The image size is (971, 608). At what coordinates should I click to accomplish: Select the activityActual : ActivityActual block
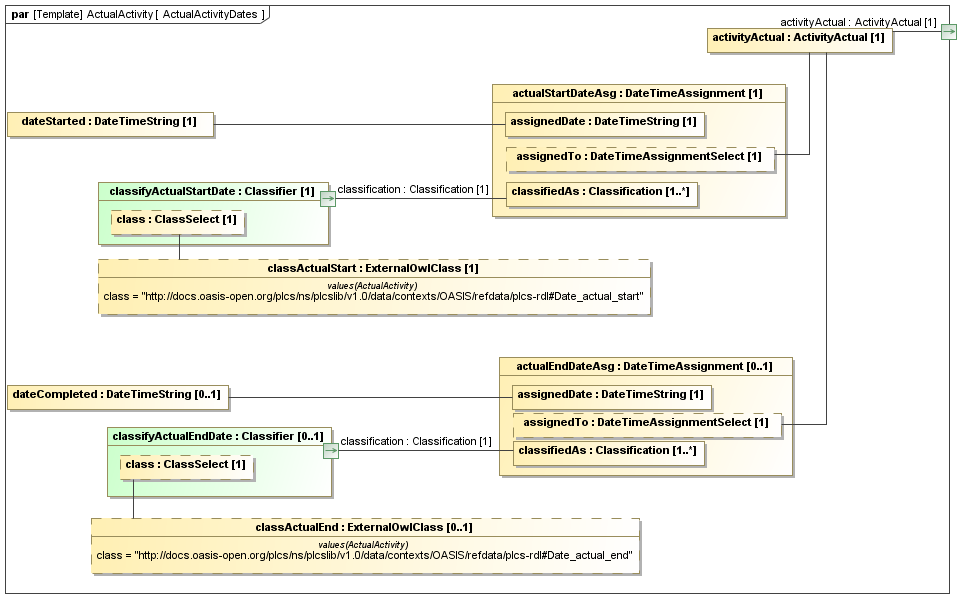(799, 38)
